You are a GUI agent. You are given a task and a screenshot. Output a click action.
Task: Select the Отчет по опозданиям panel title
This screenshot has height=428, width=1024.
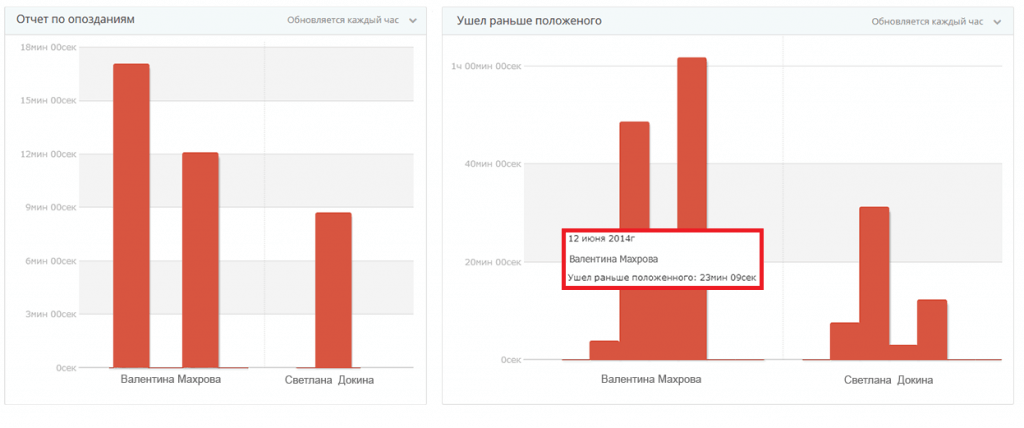(76, 20)
